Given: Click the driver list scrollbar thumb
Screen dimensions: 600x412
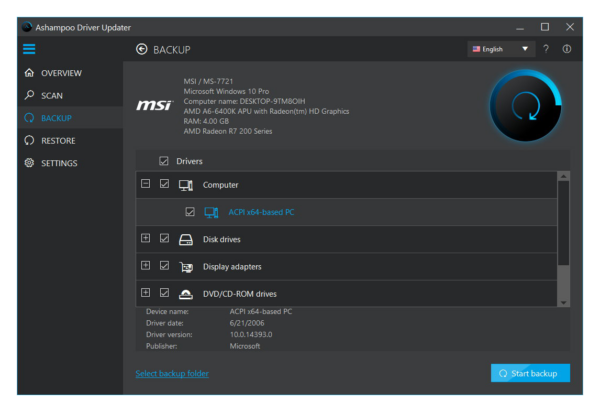Looking at the screenshot, I should [563, 223].
